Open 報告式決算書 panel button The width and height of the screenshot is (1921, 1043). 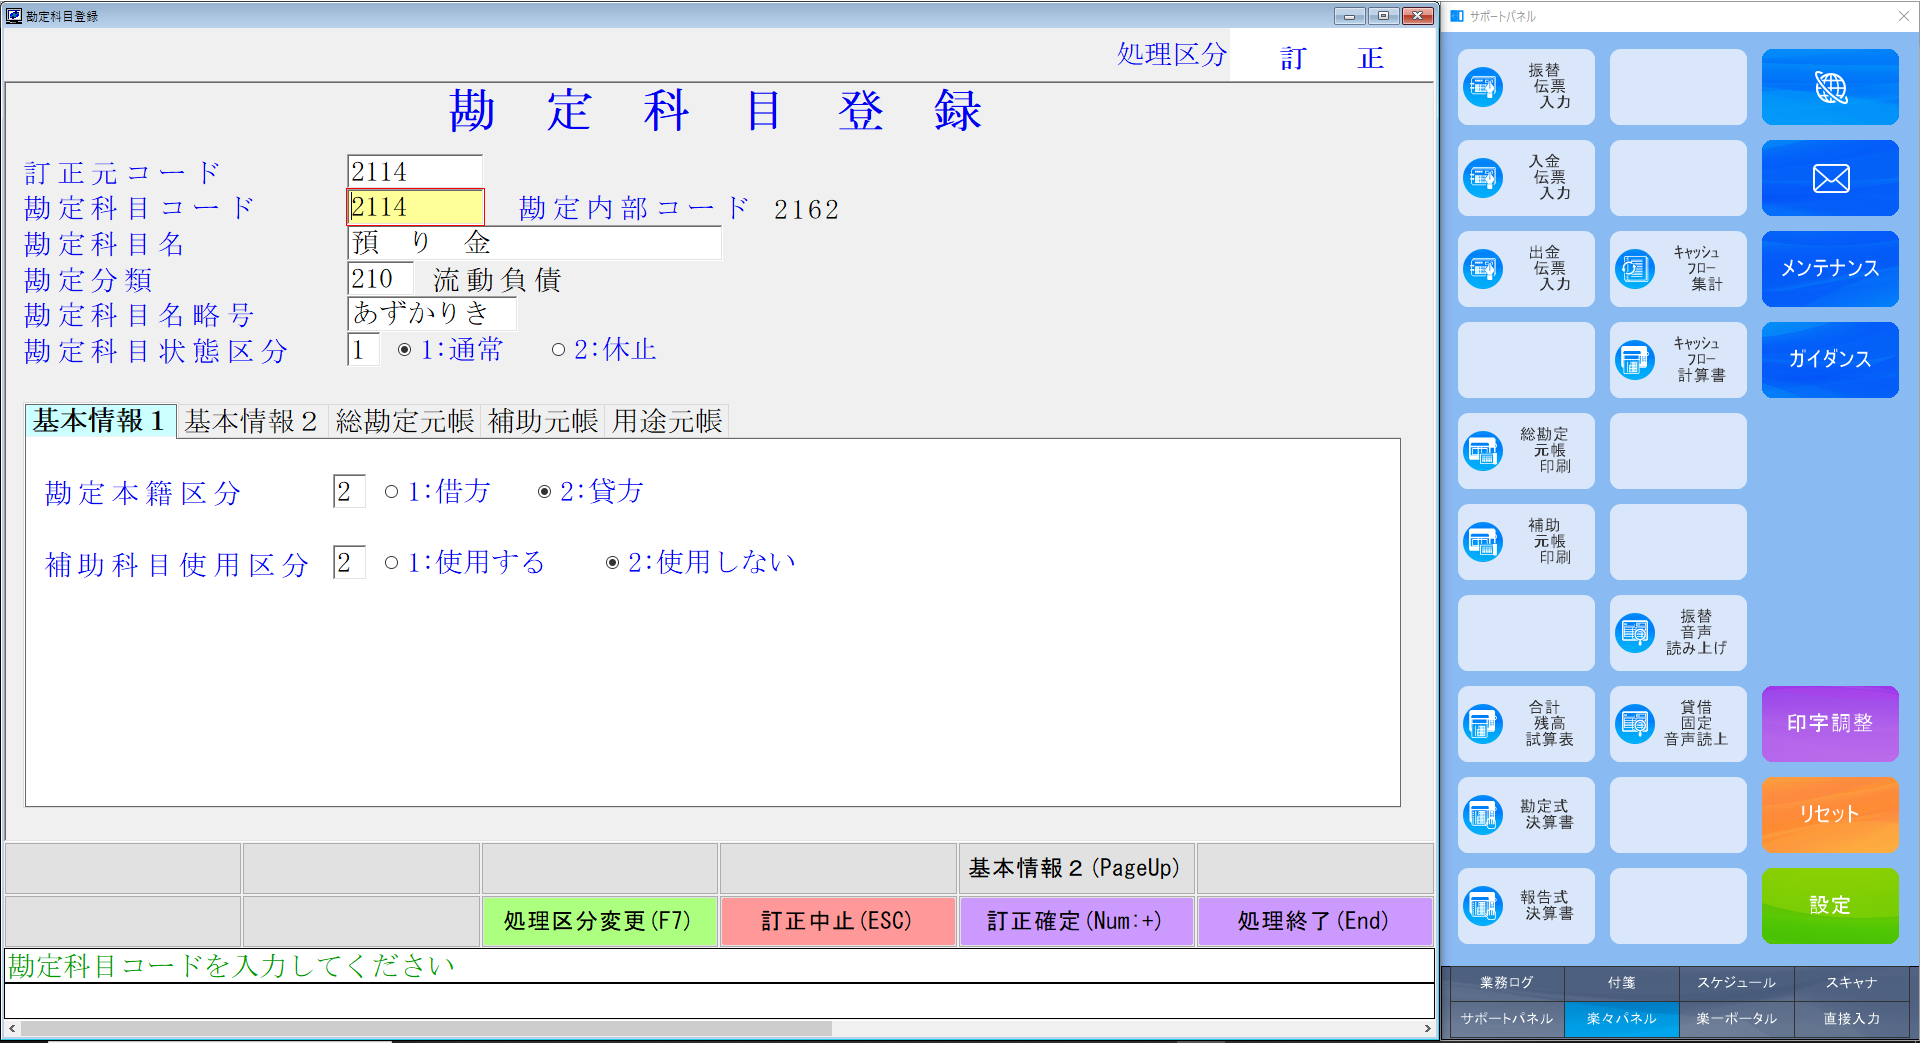point(1526,906)
